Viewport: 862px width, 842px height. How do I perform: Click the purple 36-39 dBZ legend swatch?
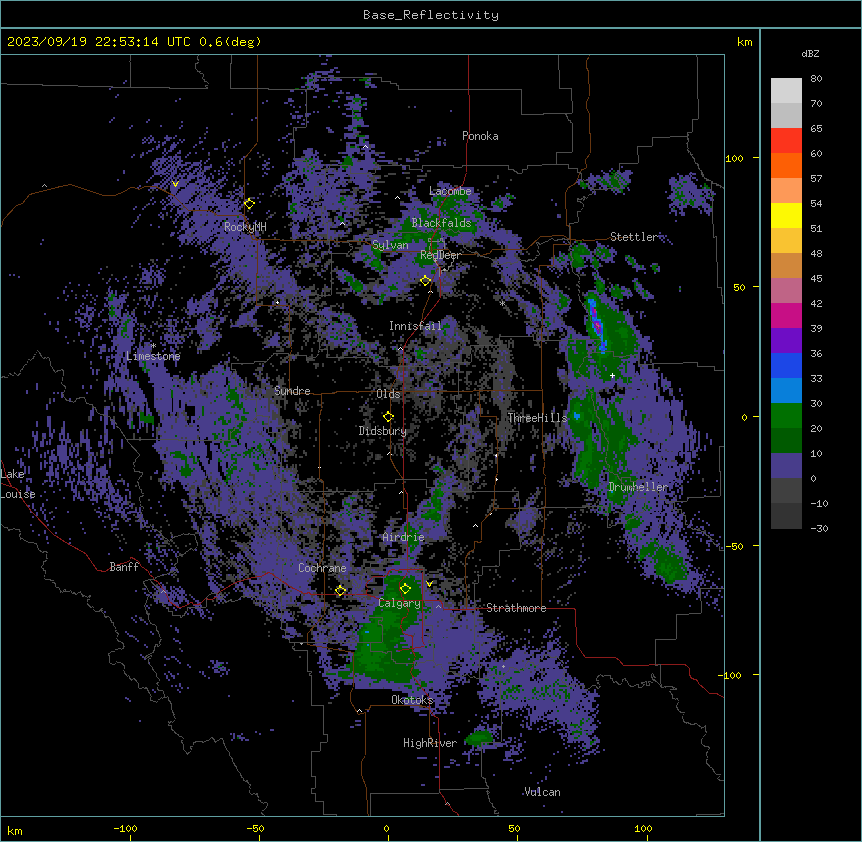tap(786, 341)
